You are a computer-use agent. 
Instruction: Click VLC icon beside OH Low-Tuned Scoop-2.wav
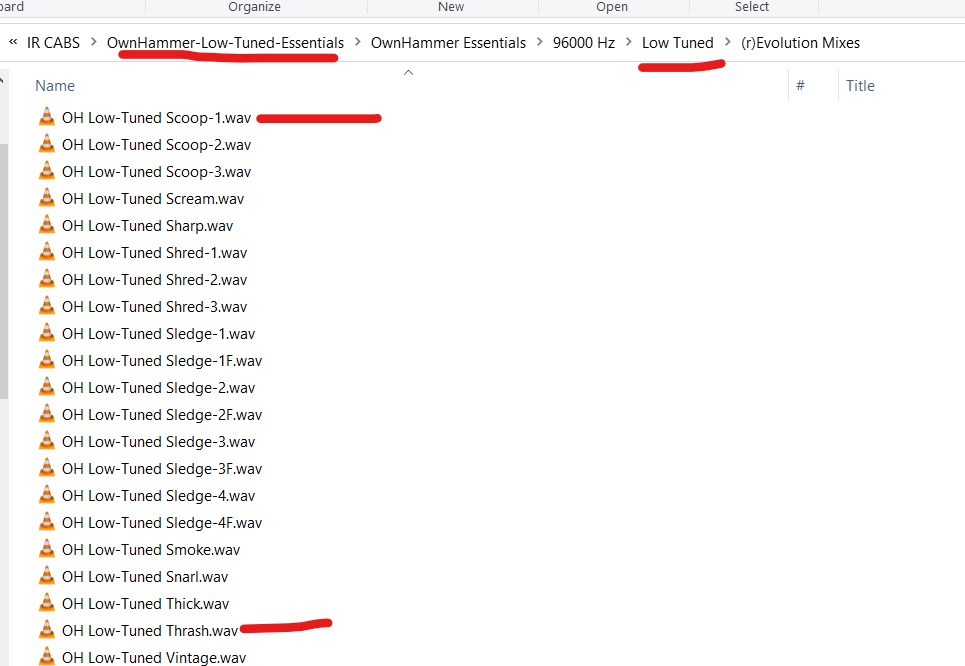pos(47,144)
